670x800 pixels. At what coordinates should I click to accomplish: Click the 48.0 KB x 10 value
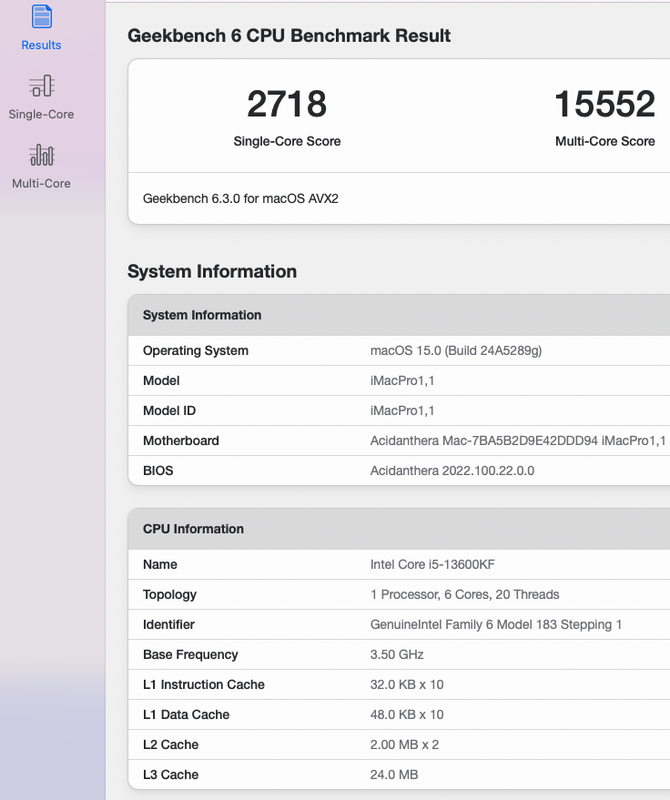click(407, 715)
